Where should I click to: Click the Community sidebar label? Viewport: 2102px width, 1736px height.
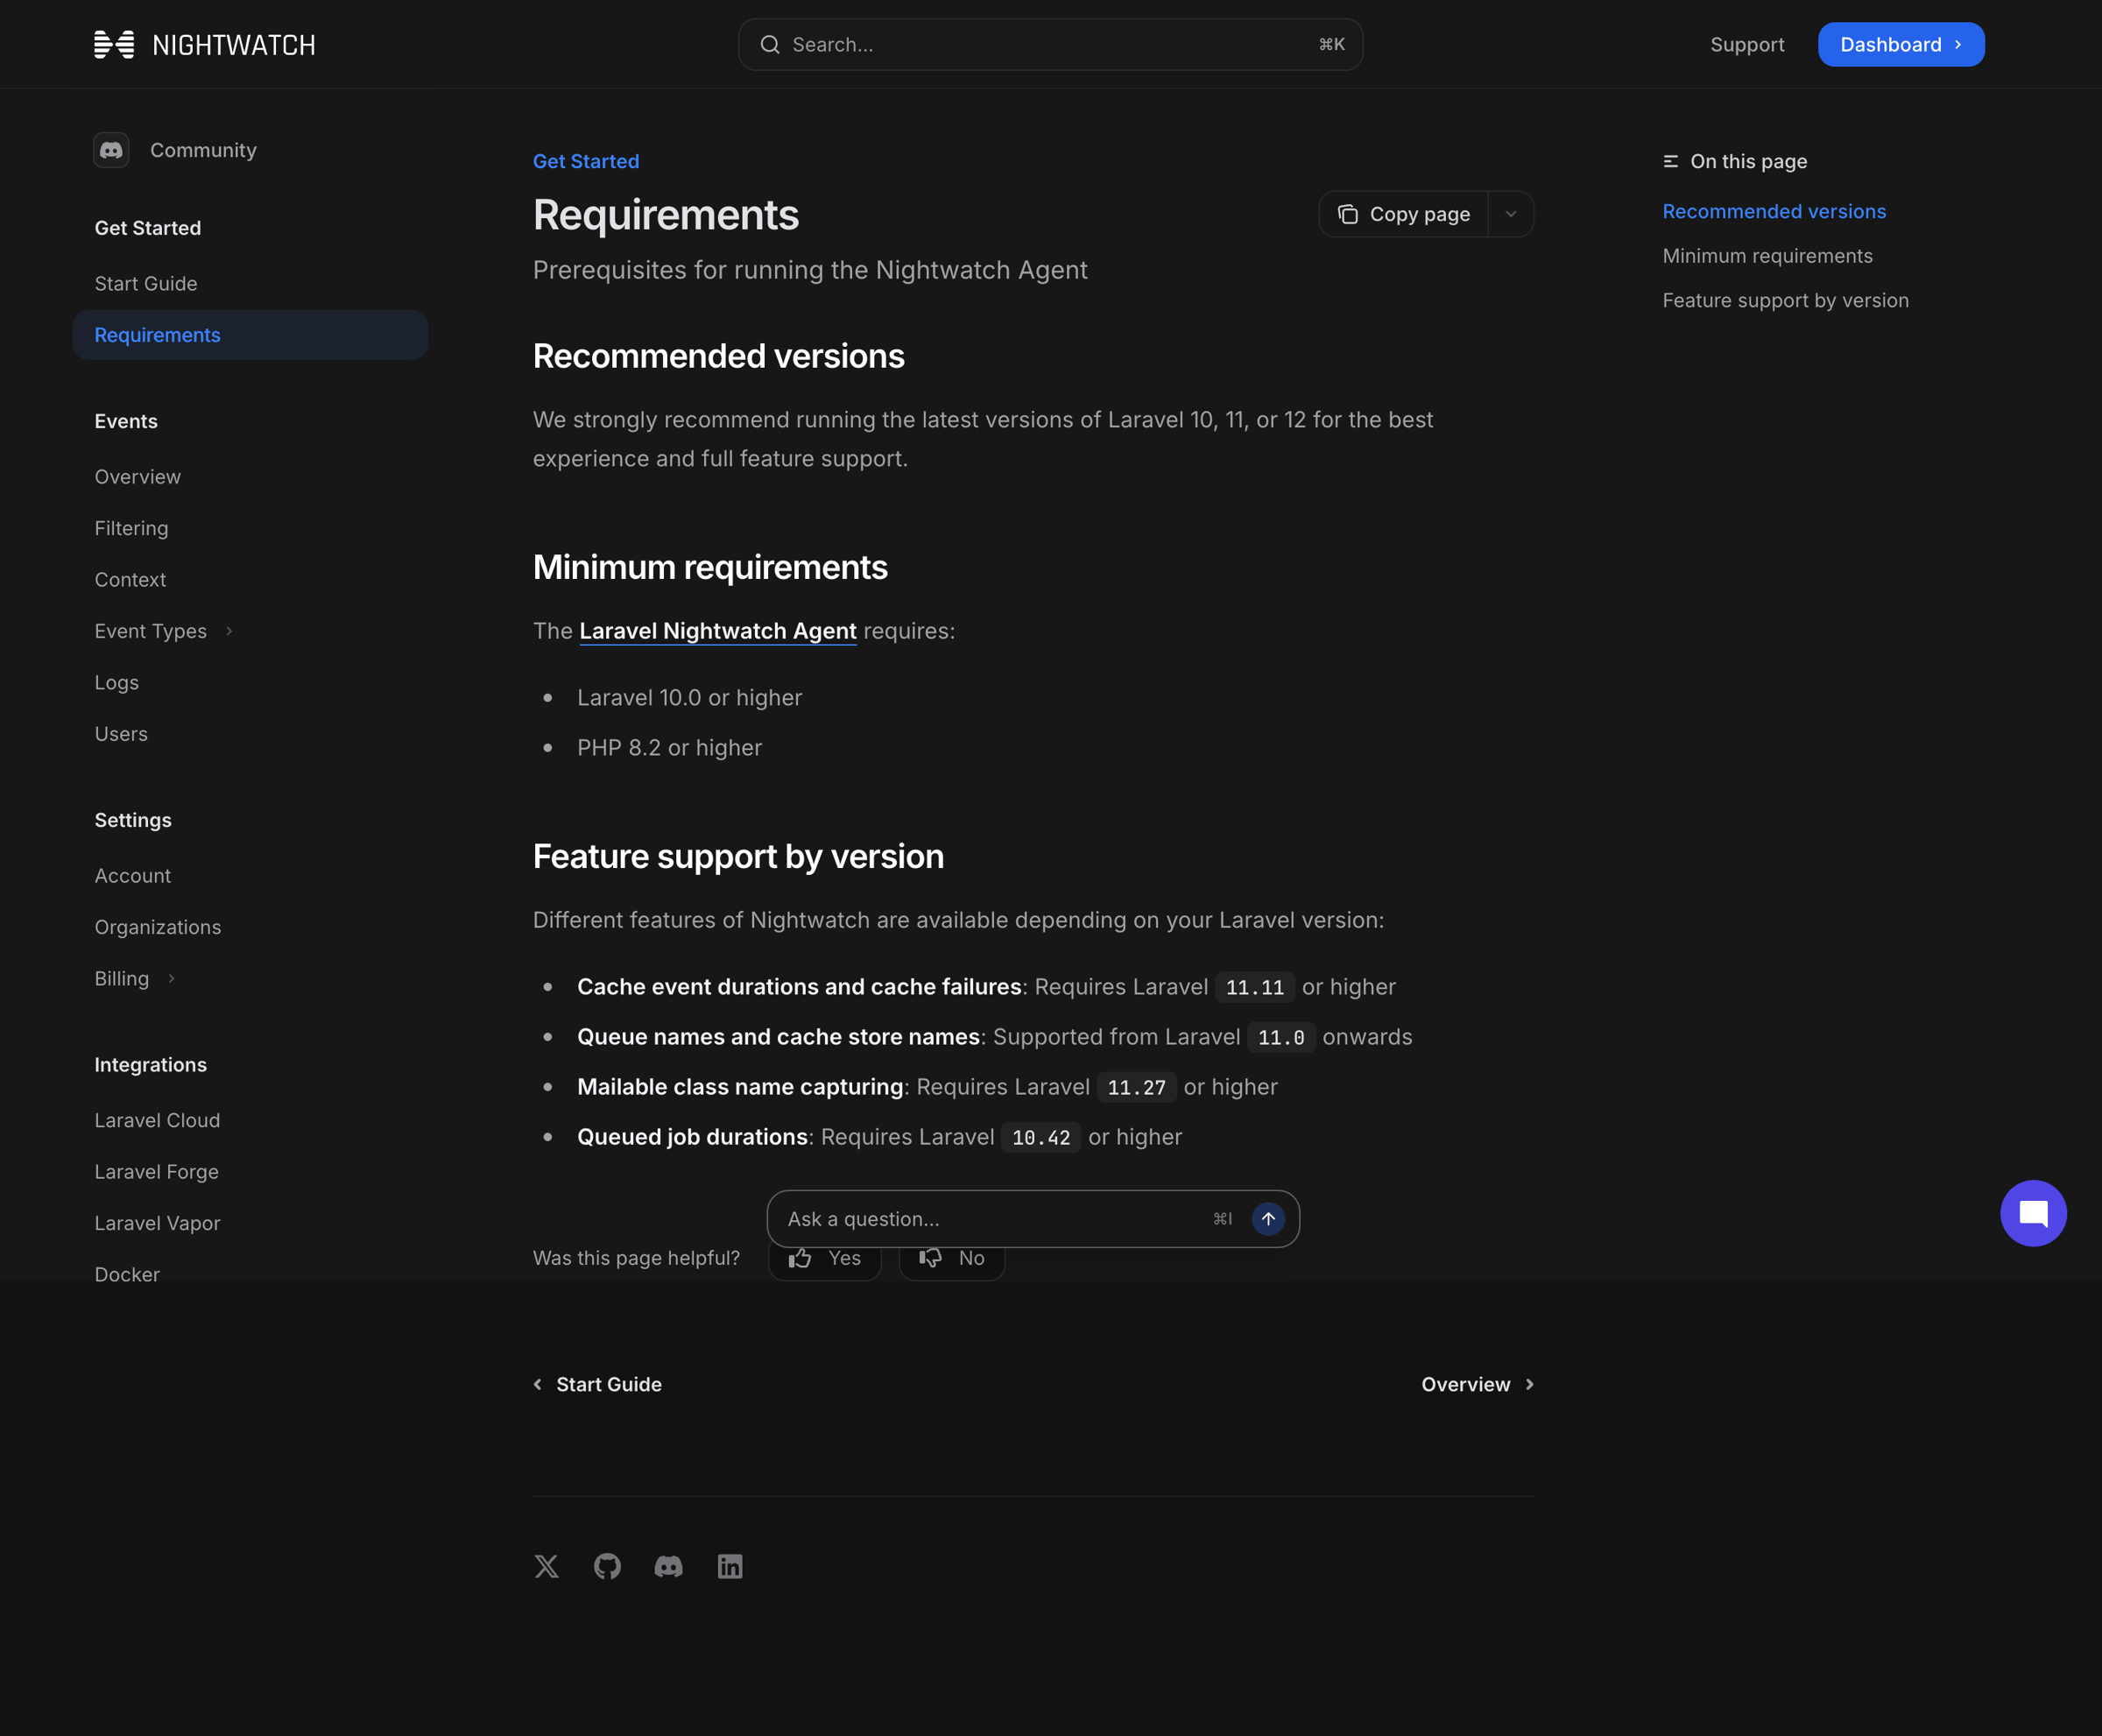pyautogui.click(x=203, y=150)
